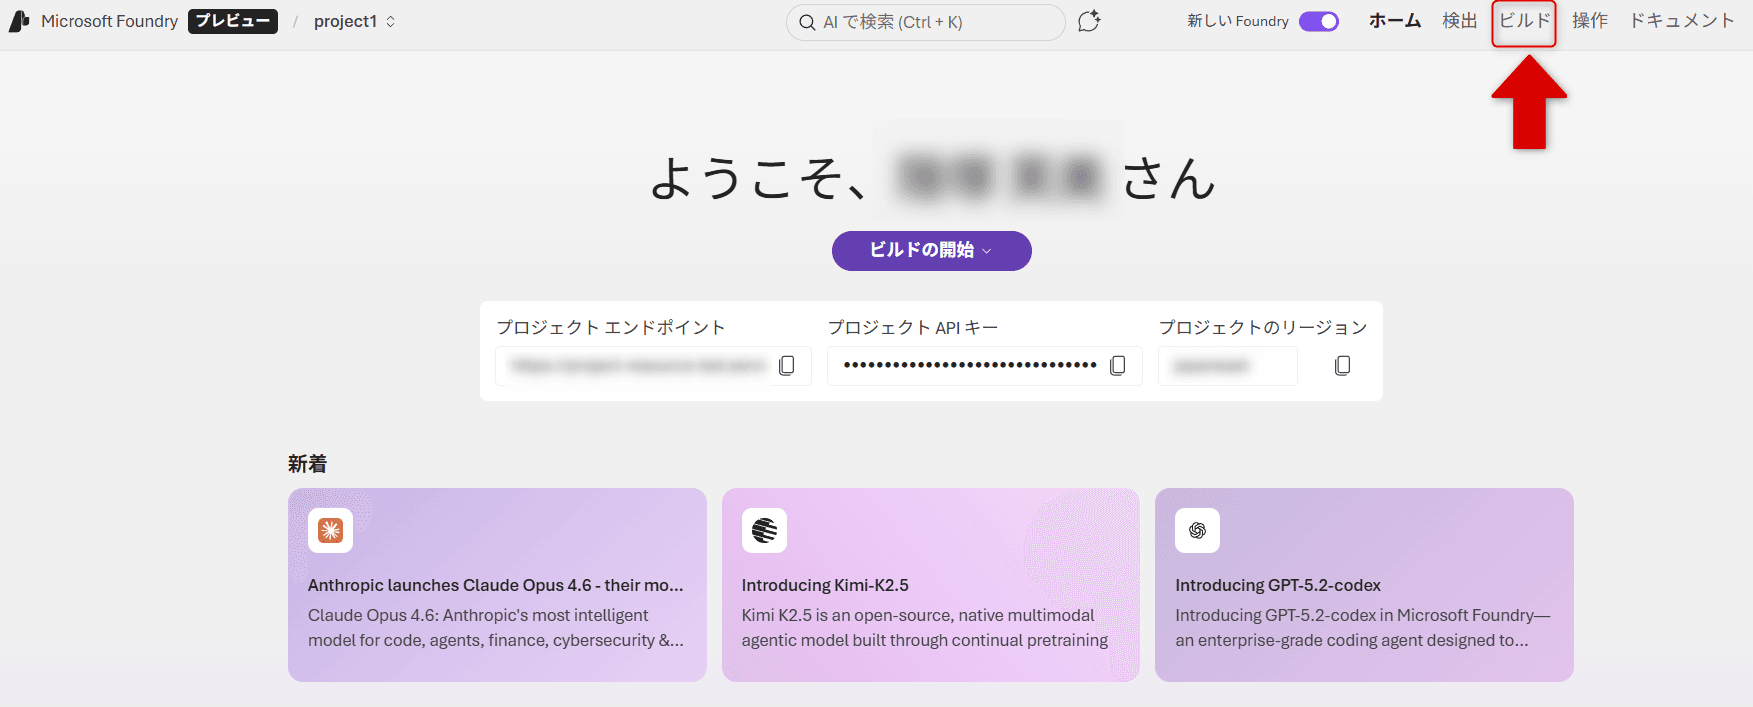Click the Anthropic logo icon on the Claude card

[331, 530]
